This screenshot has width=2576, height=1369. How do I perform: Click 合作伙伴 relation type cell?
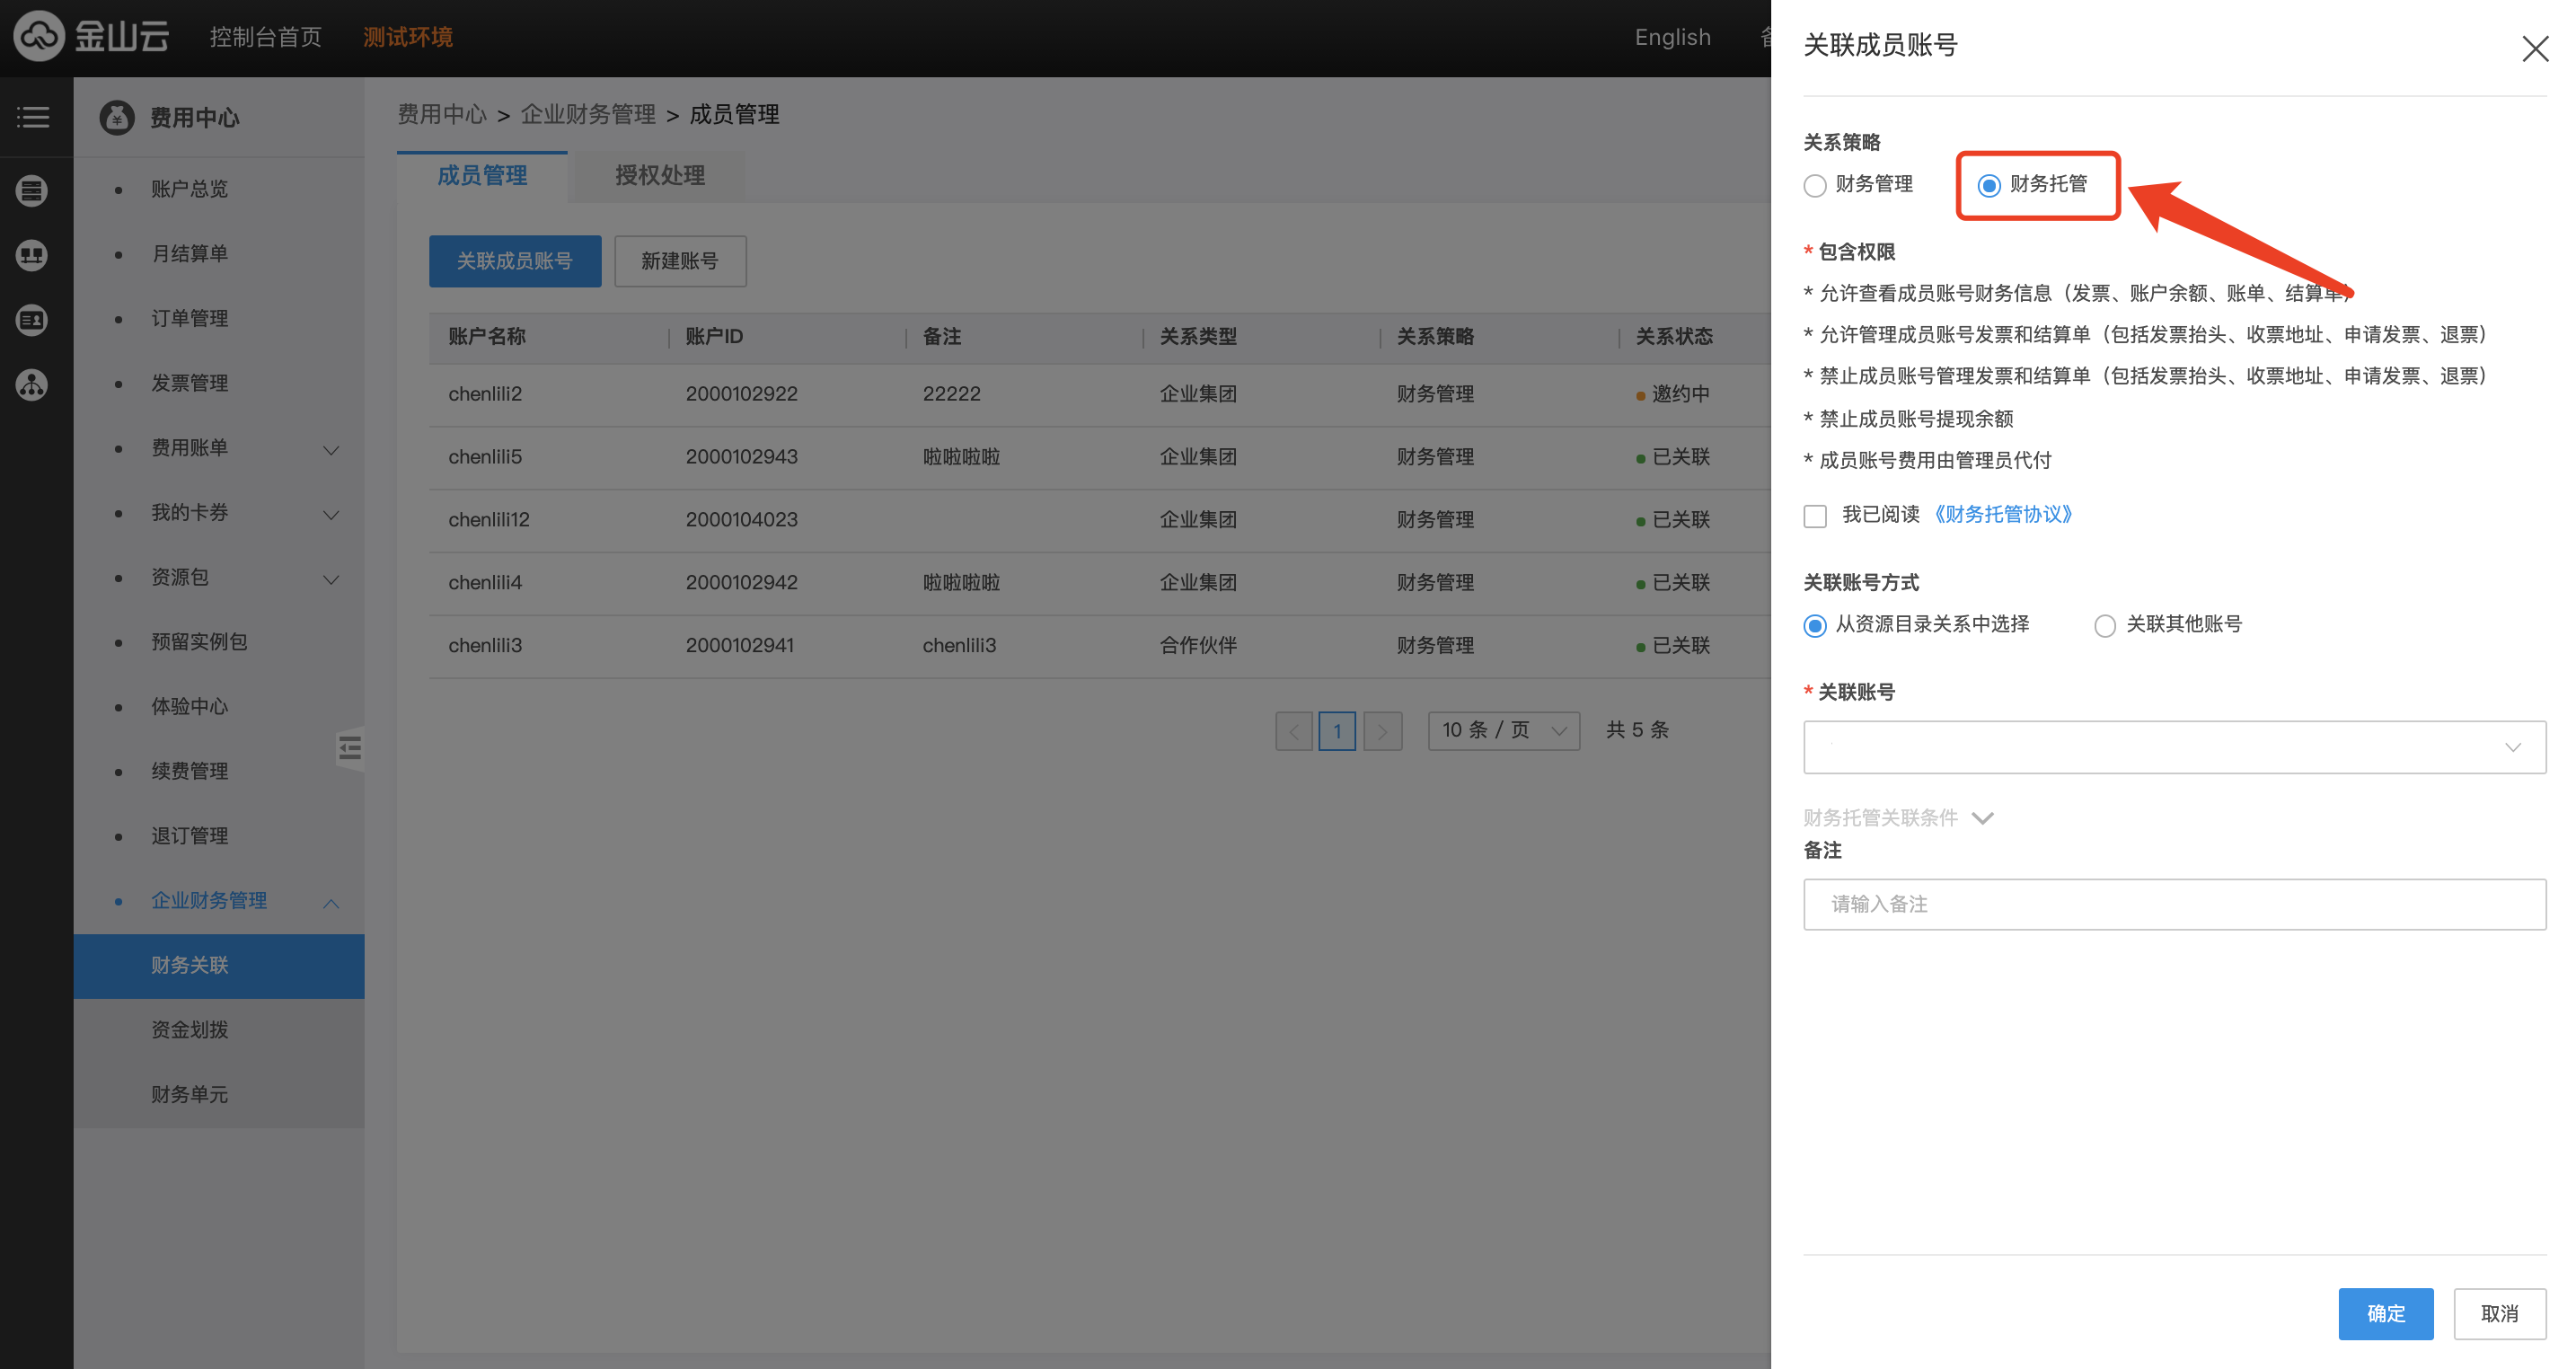tap(1198, 645)
